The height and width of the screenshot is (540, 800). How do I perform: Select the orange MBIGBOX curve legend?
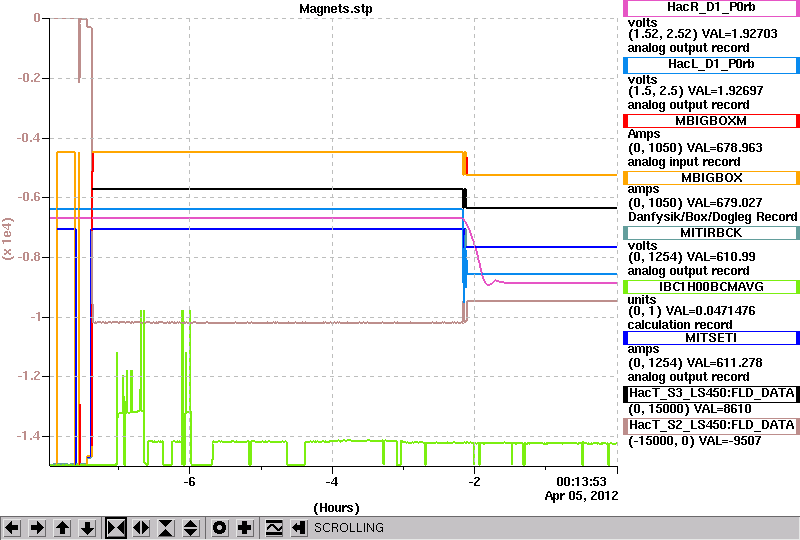711,178
